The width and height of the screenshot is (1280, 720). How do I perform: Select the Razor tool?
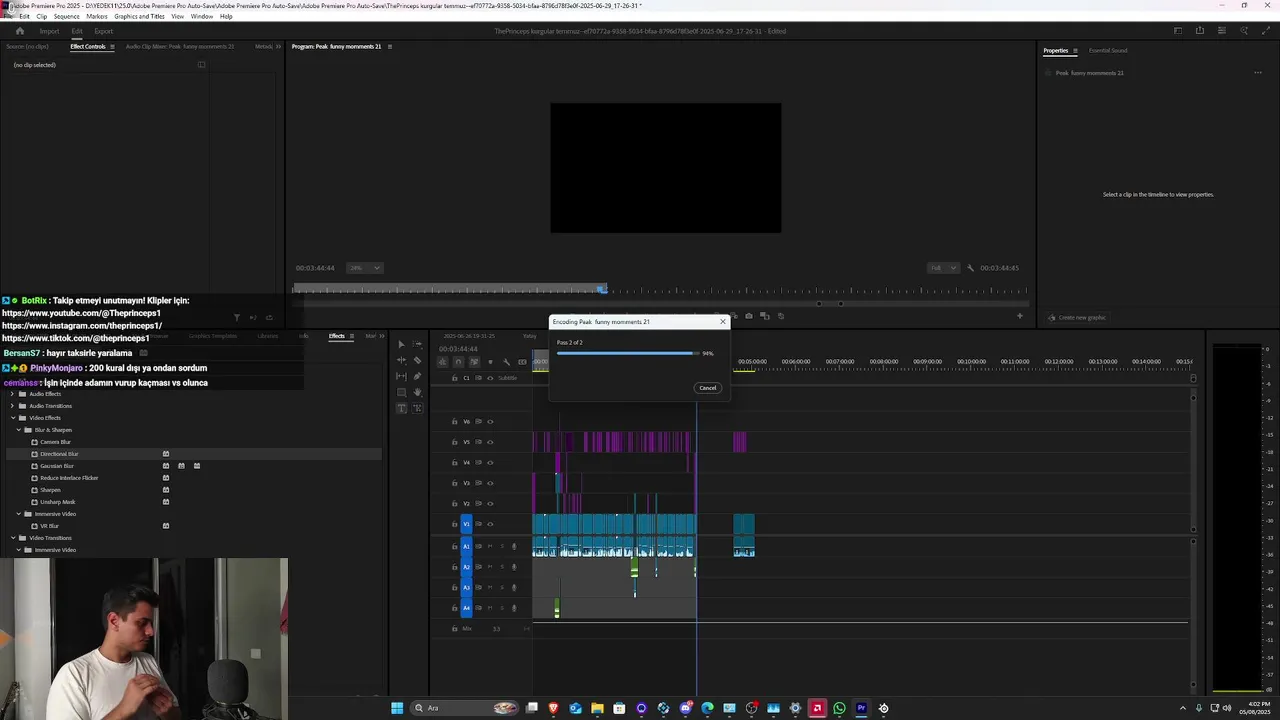417,360
